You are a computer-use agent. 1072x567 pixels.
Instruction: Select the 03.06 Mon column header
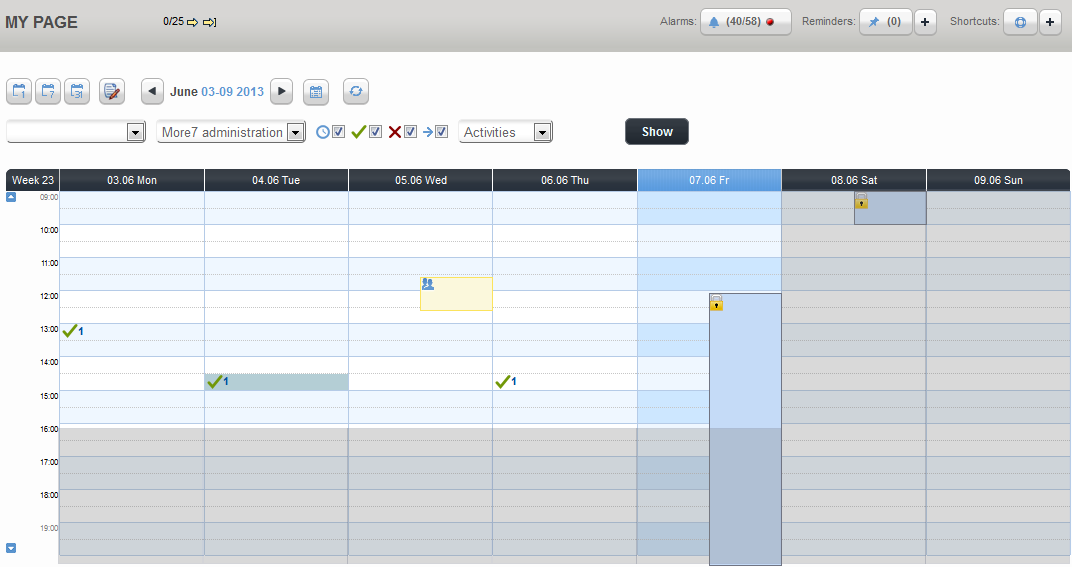coord(132,180)
